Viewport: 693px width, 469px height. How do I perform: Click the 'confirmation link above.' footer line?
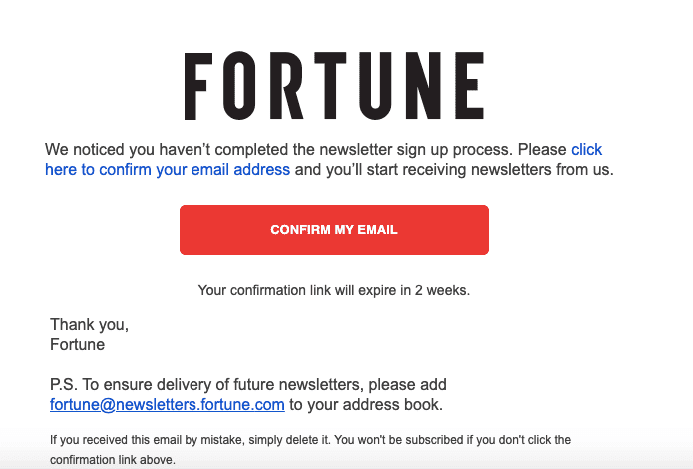113,460
